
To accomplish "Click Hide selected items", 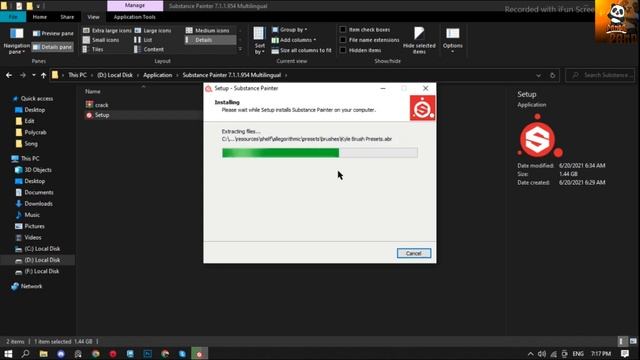I will point(419,41).
